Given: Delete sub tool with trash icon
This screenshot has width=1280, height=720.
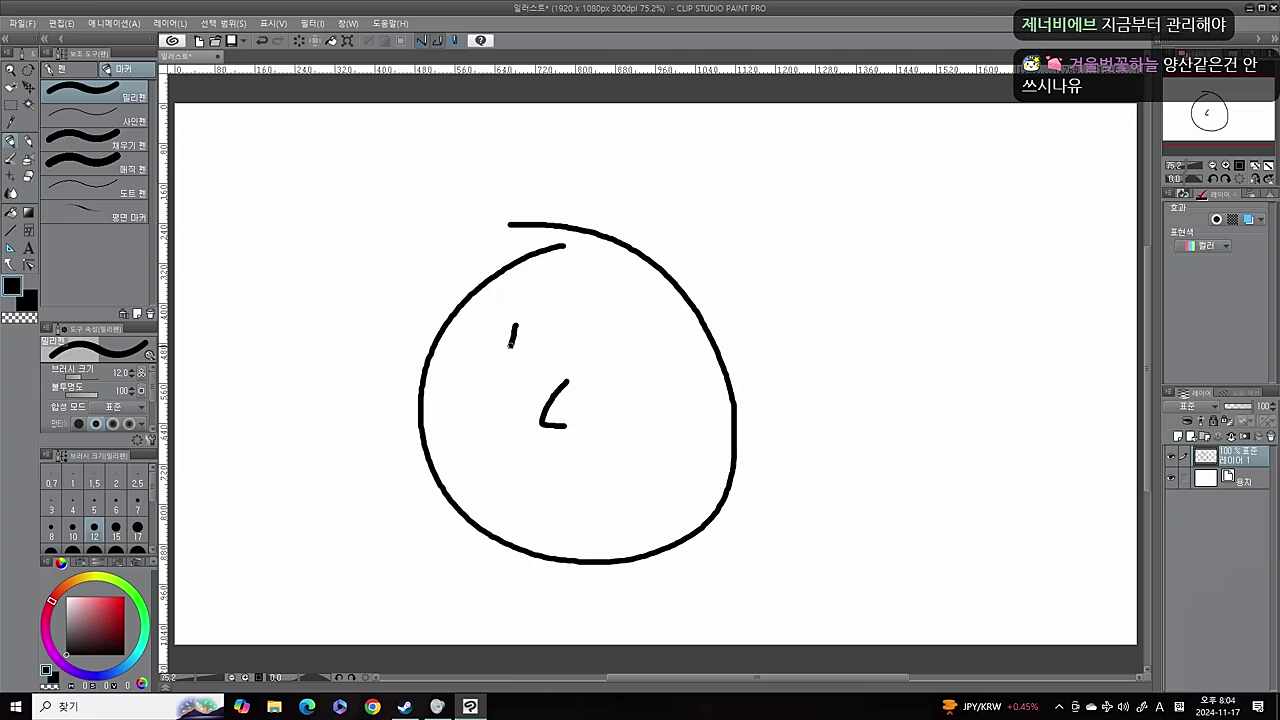Looking at the screenshot, I should pyautogui.click(x=151, y=314).
